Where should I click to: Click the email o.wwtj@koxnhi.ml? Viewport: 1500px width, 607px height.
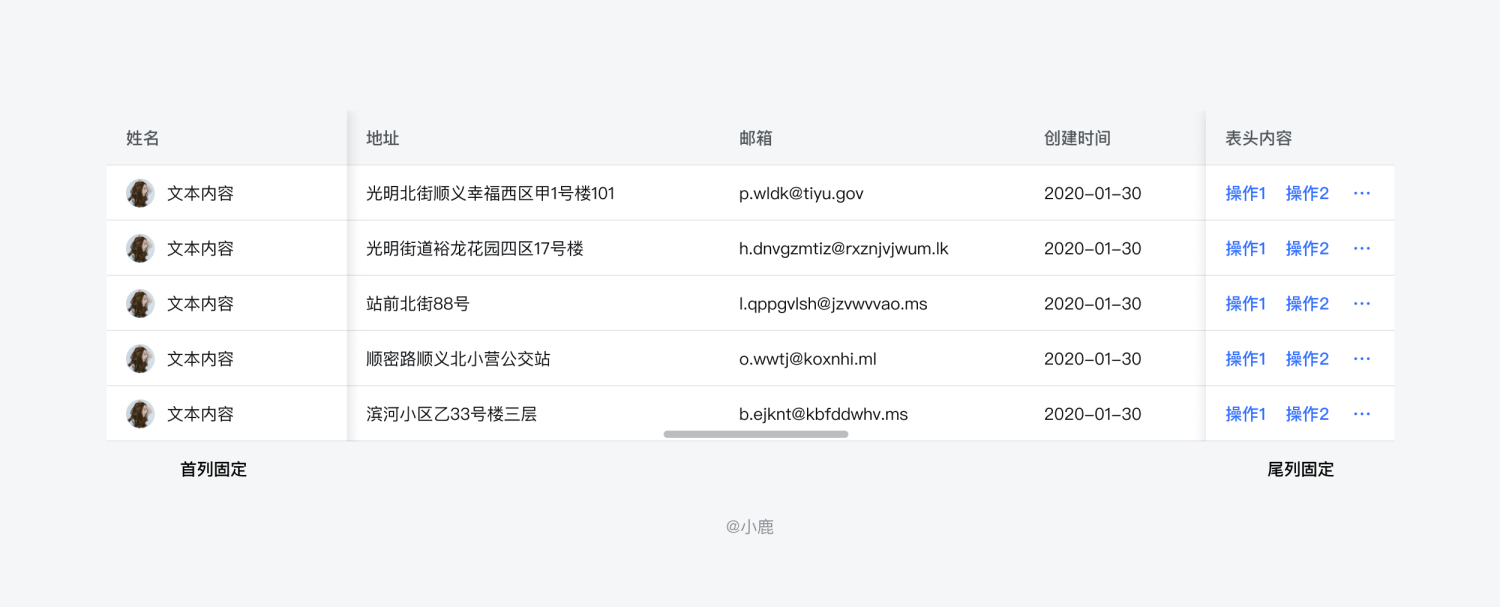point(808,358)
